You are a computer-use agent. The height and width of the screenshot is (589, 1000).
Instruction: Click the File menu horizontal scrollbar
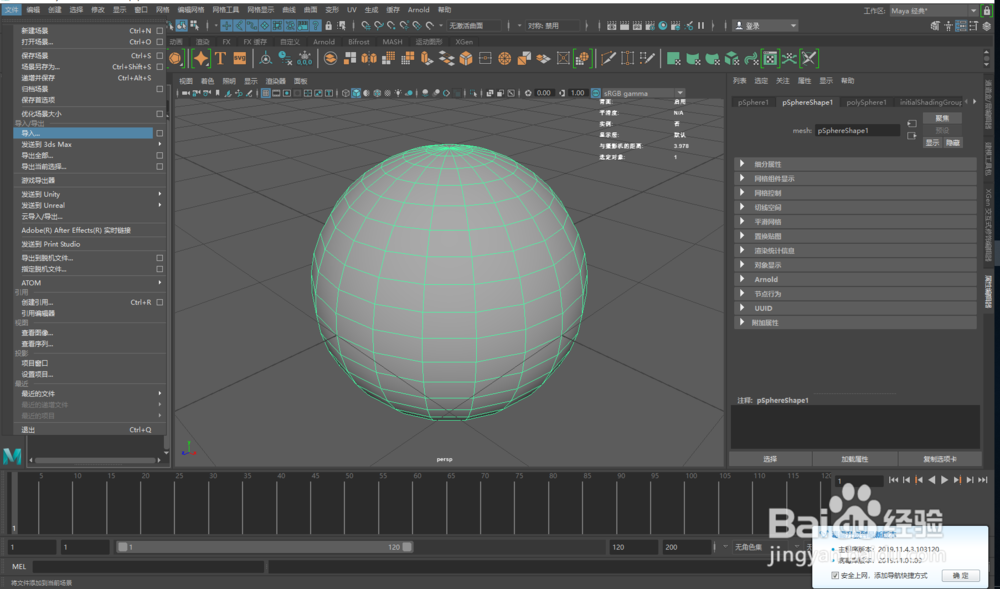pos(96,460)
